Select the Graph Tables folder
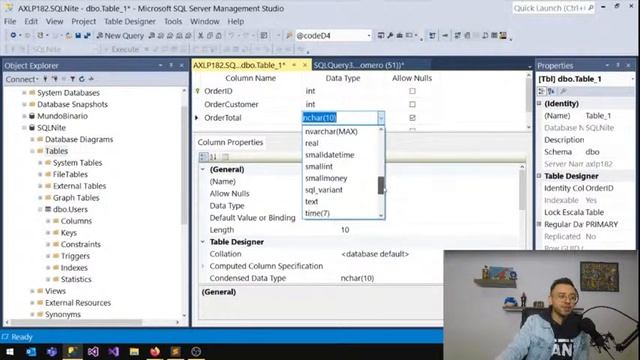Viewport: 640px width, 360px height. [76, 198]
